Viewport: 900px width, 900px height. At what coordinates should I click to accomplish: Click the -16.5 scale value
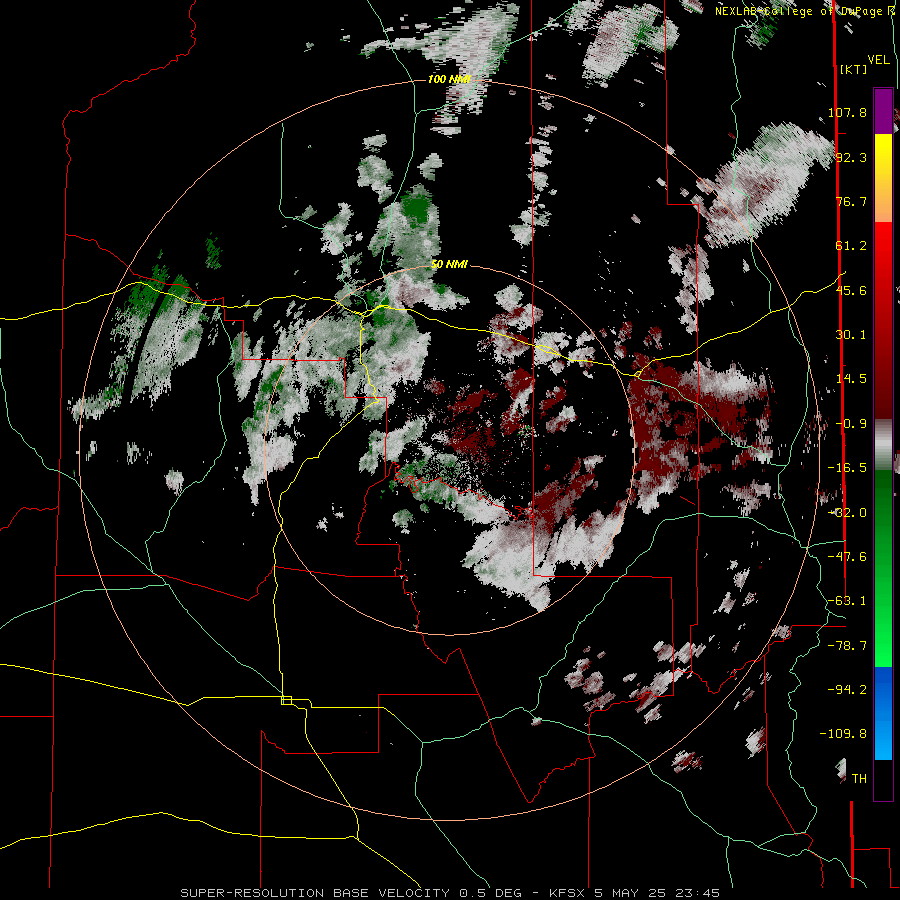pos(847,468)
